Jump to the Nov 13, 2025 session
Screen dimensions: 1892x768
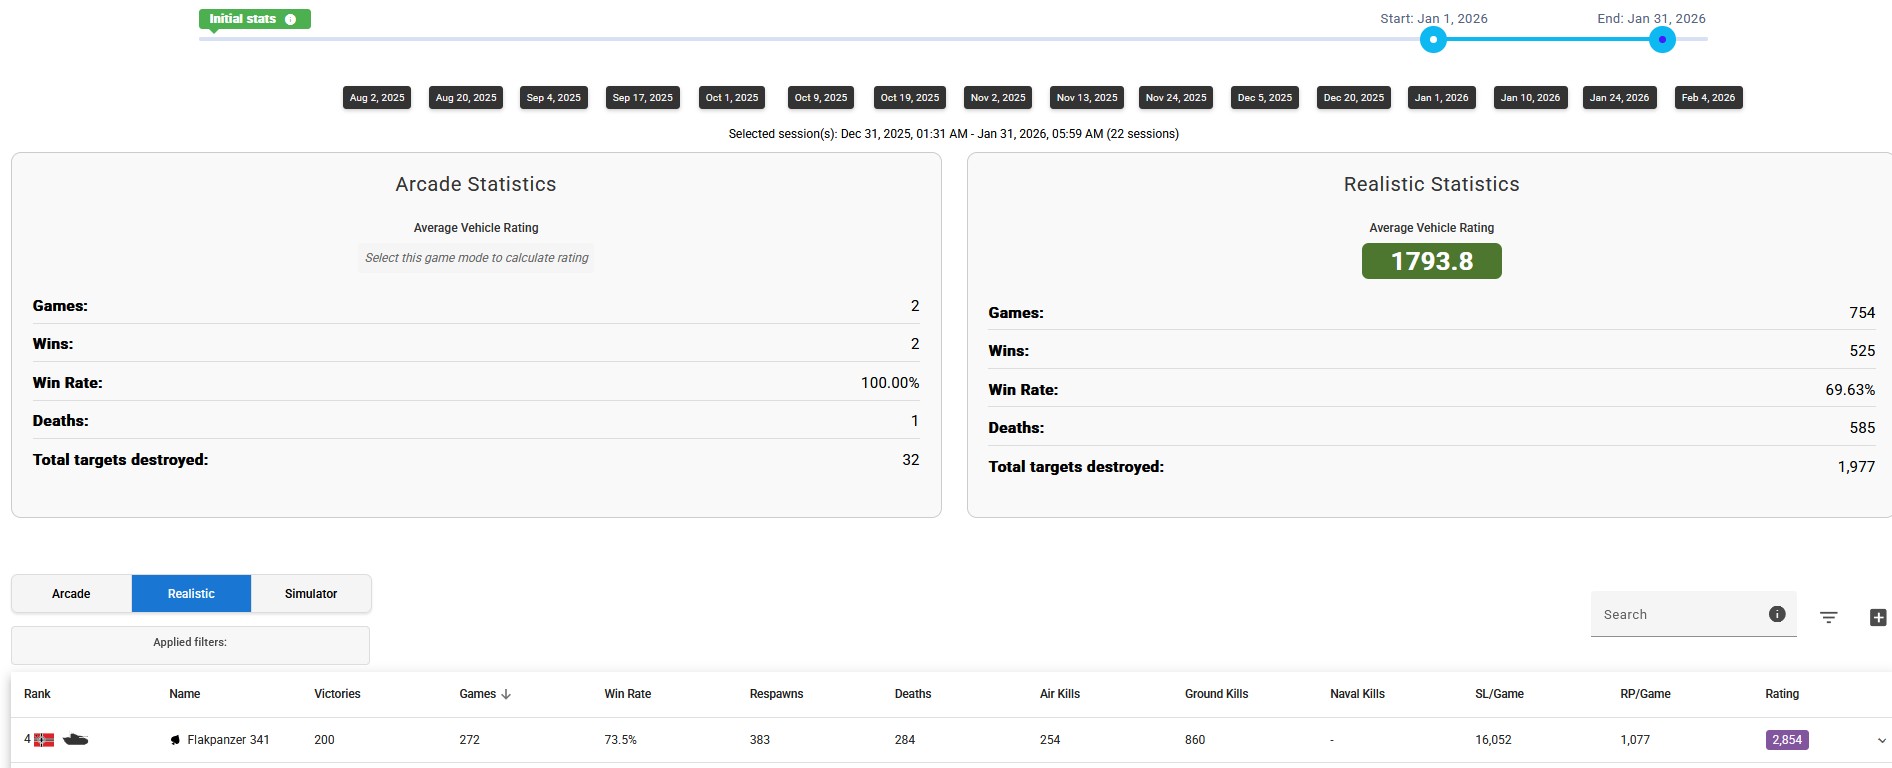1087,98
